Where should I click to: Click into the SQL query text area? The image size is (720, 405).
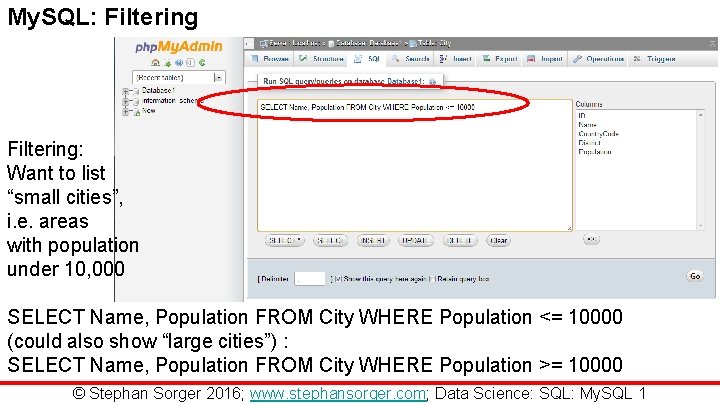pos(415,165)
